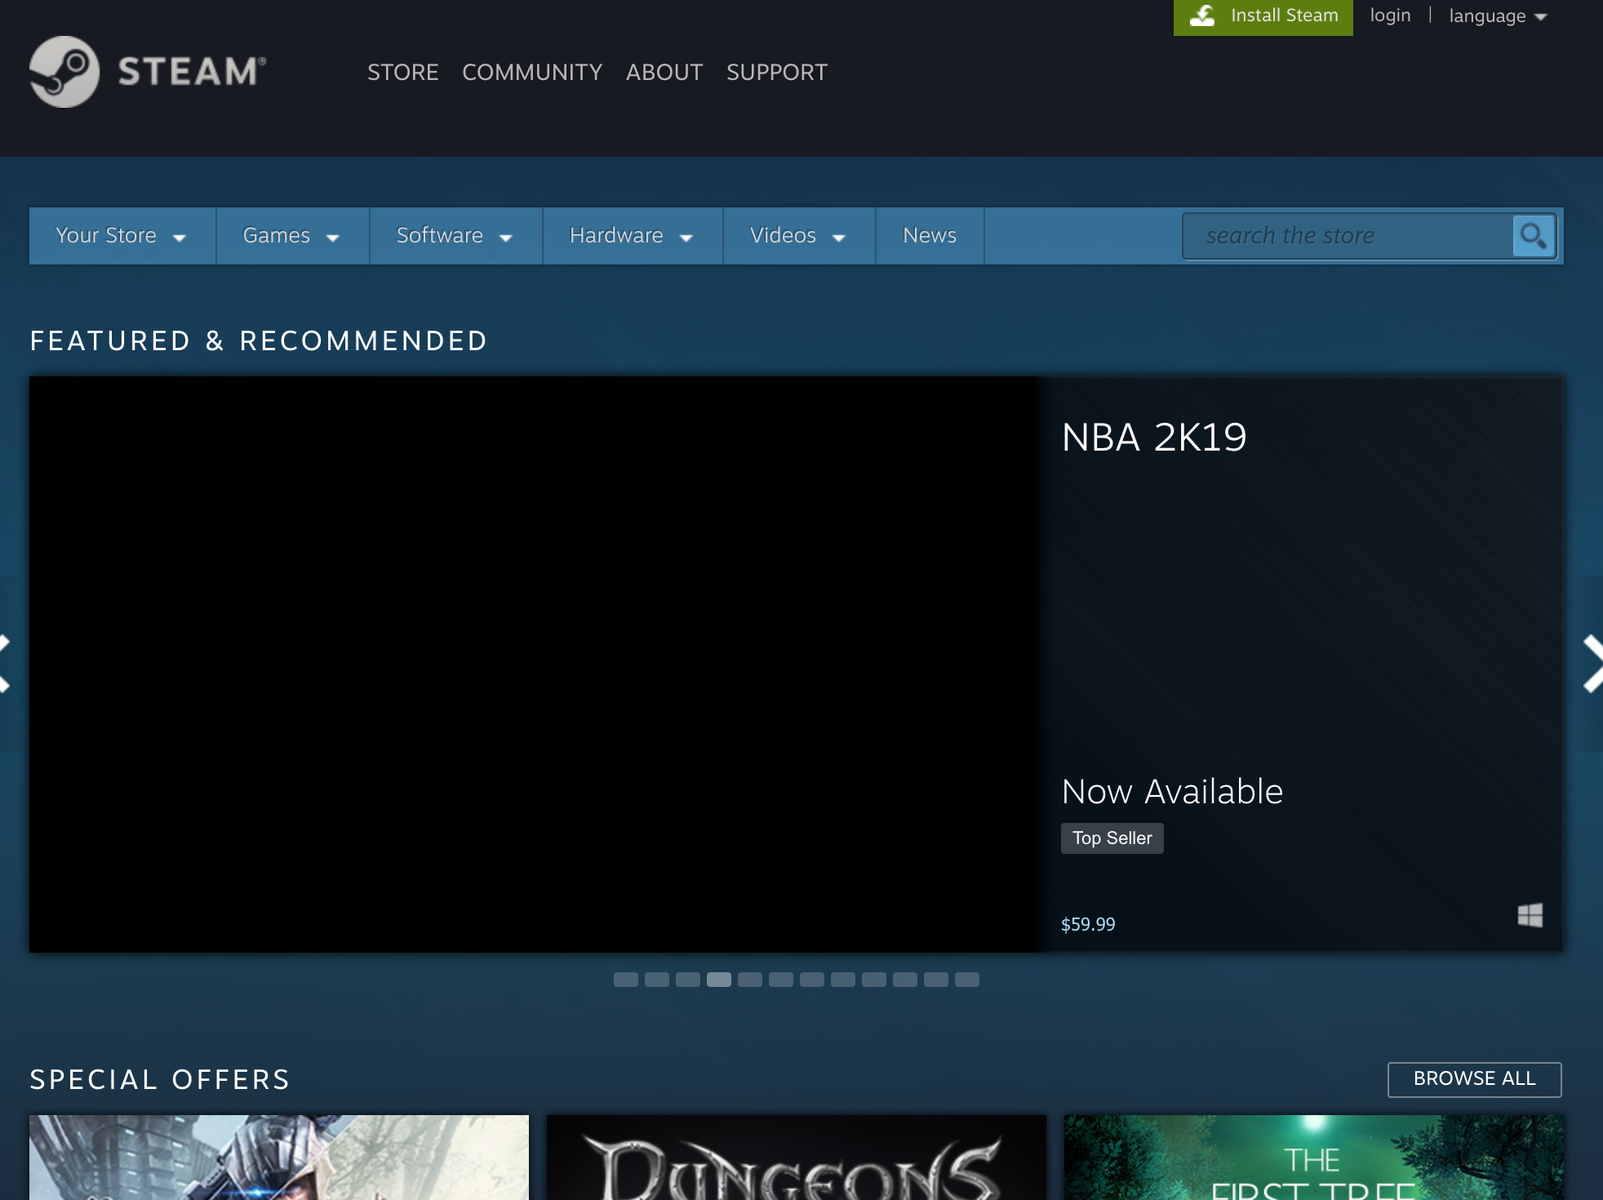Open the ABOUT menu item
Image resolution: width=1603 pixels, height=1200 pixels.
[664, 72]
